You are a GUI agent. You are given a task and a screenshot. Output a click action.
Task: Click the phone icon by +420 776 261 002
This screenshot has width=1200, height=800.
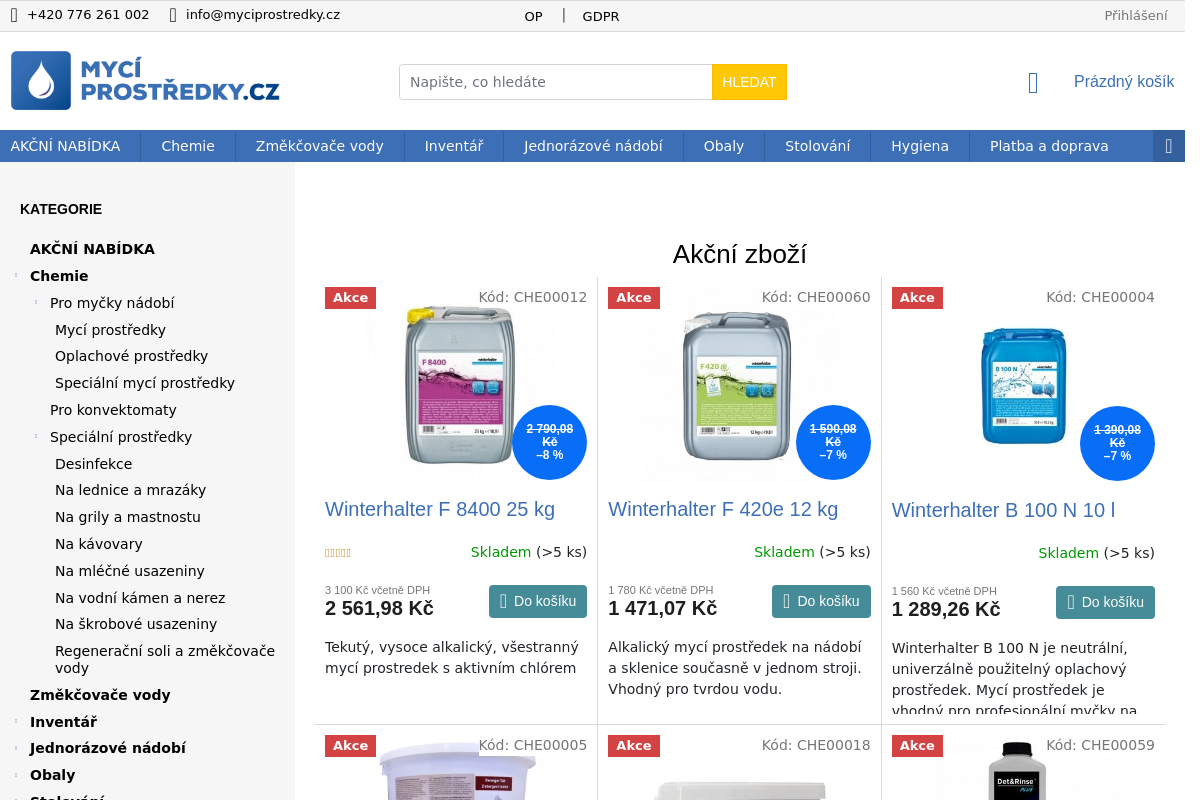[14, 15]
